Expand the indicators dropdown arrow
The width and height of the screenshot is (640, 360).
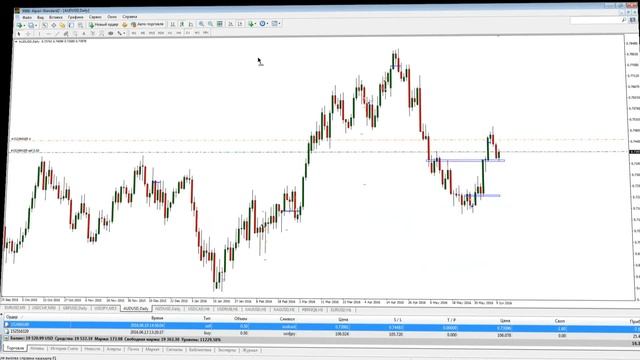click(x=255, y=24)
